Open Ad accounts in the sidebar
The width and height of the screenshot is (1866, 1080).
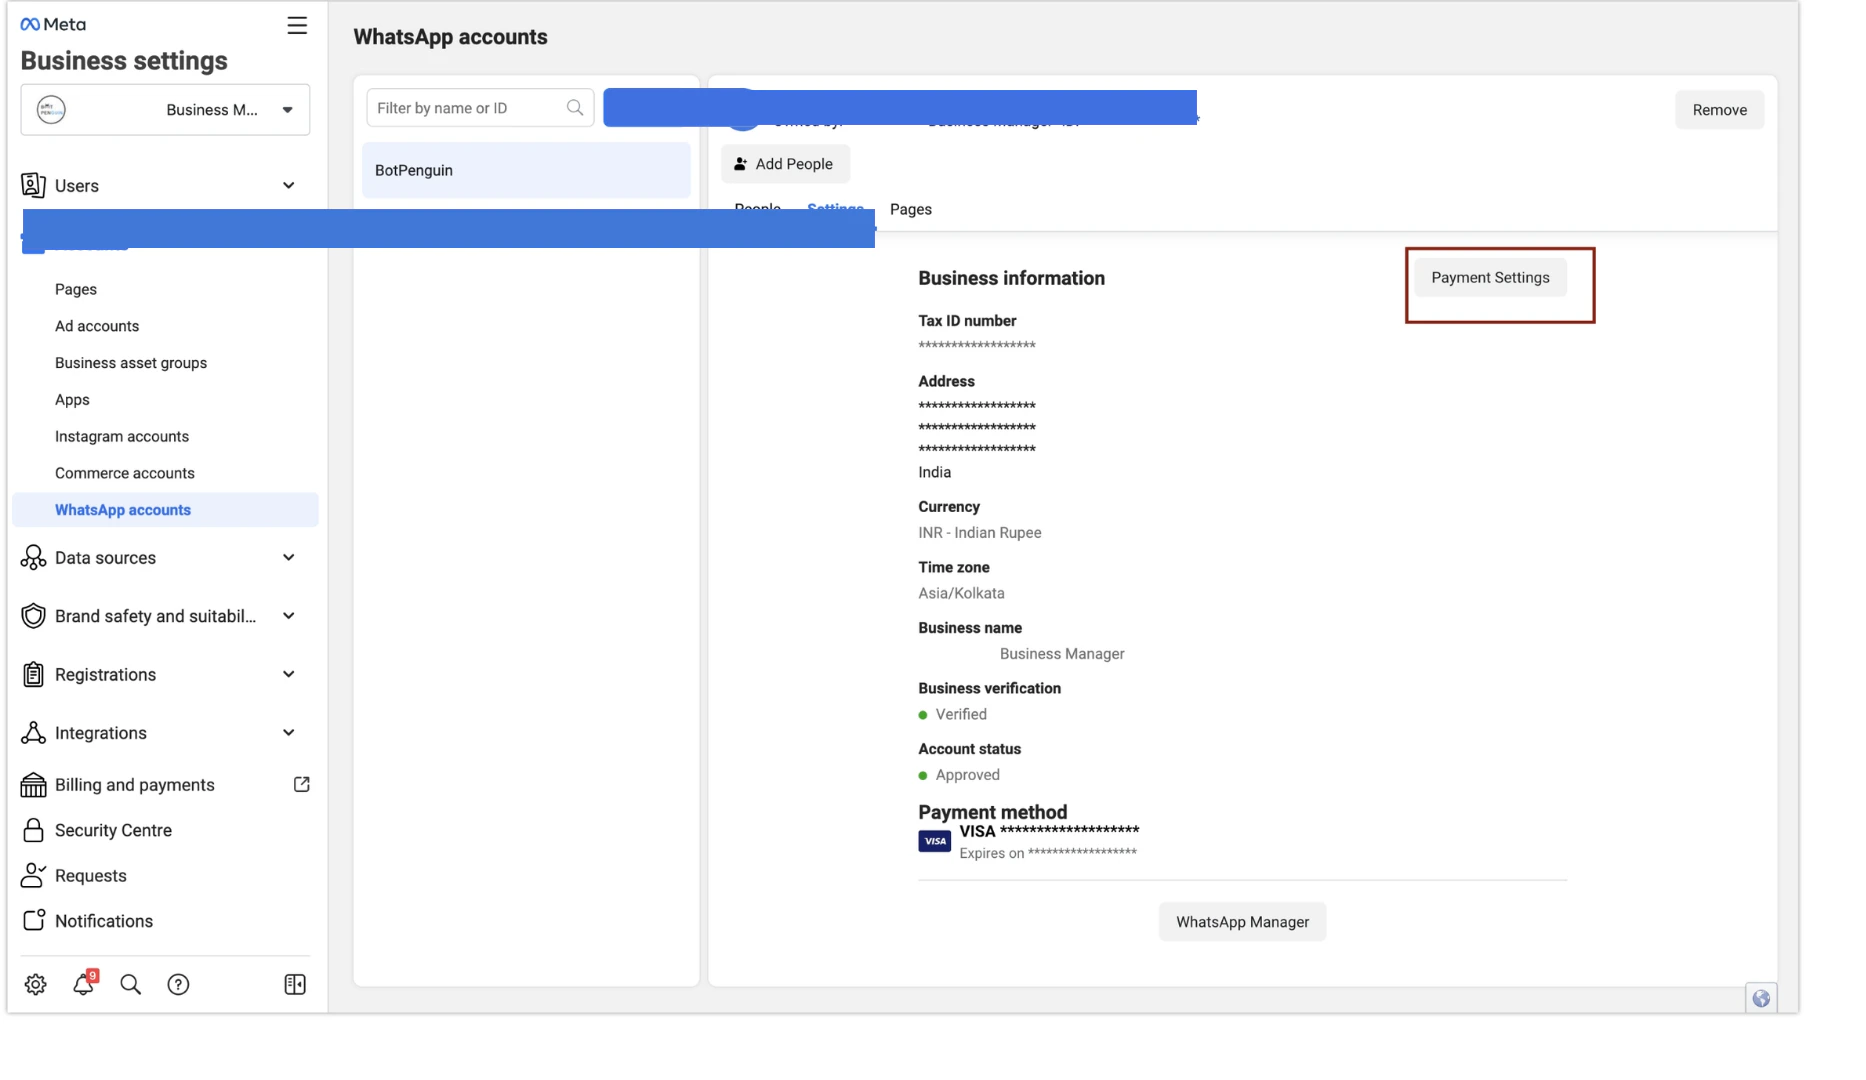[x=97, y=326]
